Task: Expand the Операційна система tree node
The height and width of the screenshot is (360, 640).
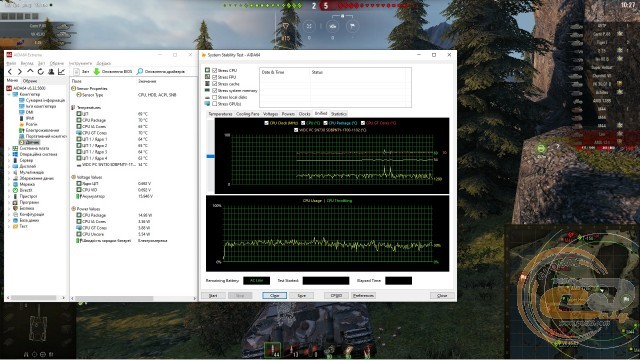Action: click(9, 154)
